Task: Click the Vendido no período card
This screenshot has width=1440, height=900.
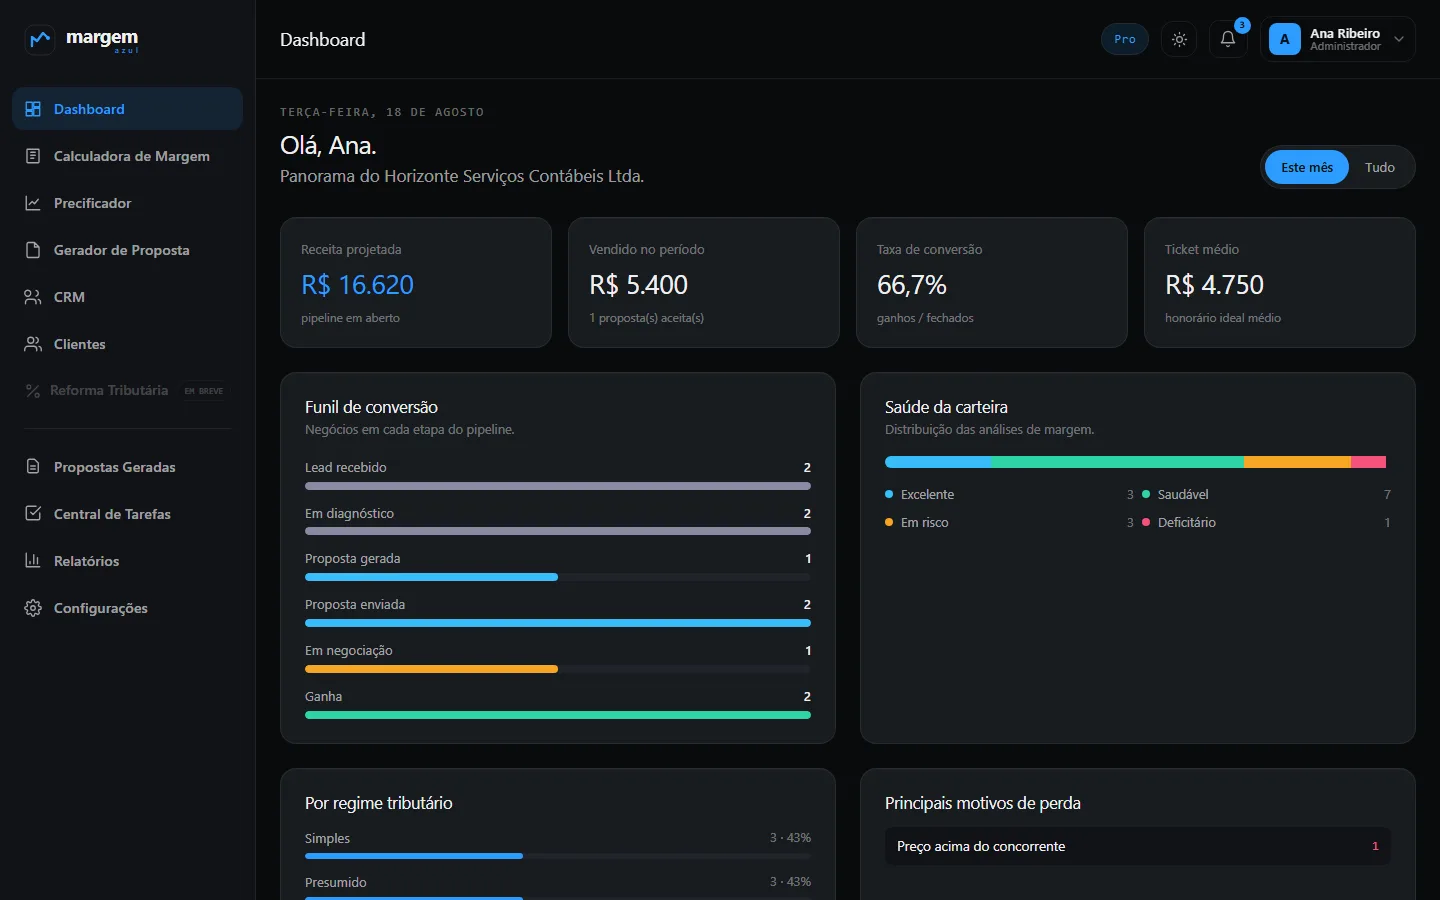Action: (704, 283)
